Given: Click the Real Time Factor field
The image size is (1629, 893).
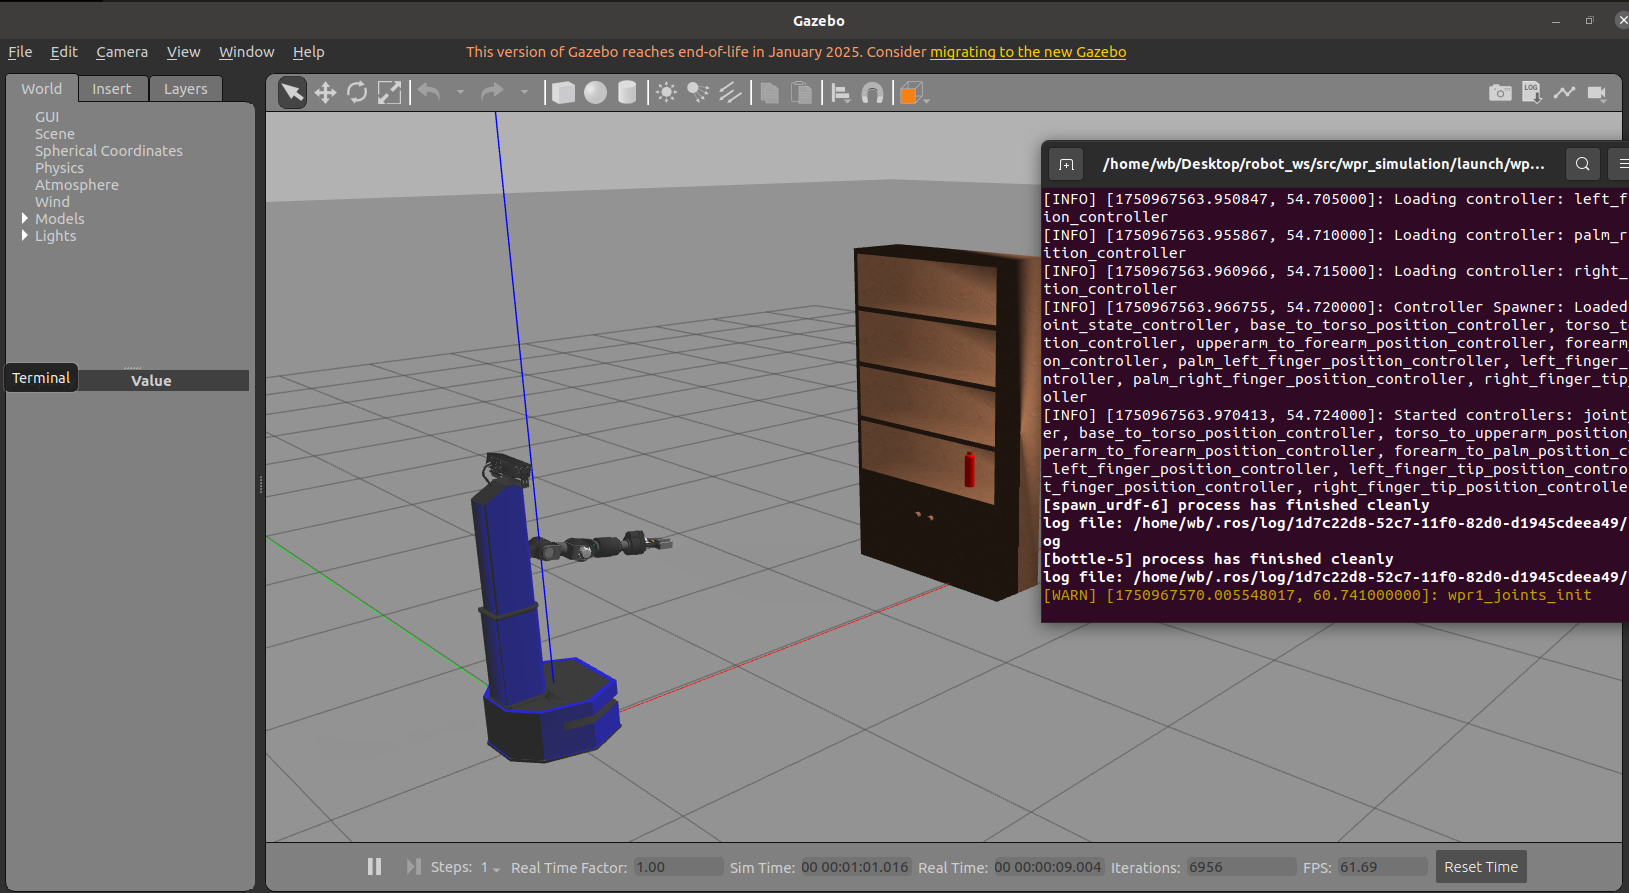Looking at the screenshot, I should [678, 867].
